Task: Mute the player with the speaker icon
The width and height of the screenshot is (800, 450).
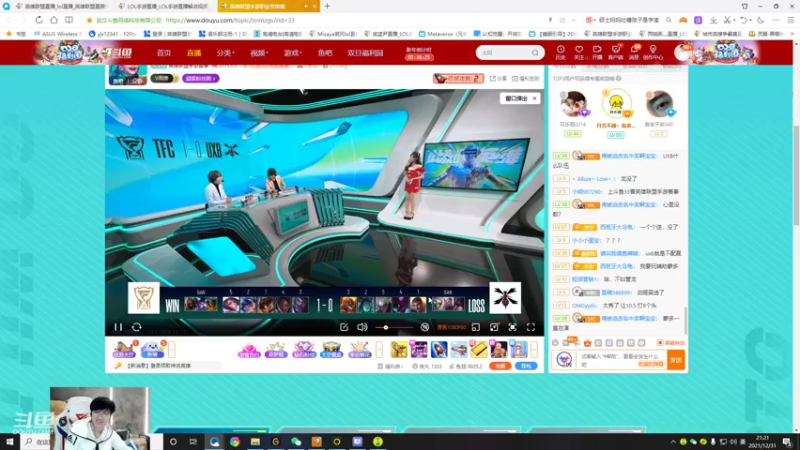Action: pos(362,327)
